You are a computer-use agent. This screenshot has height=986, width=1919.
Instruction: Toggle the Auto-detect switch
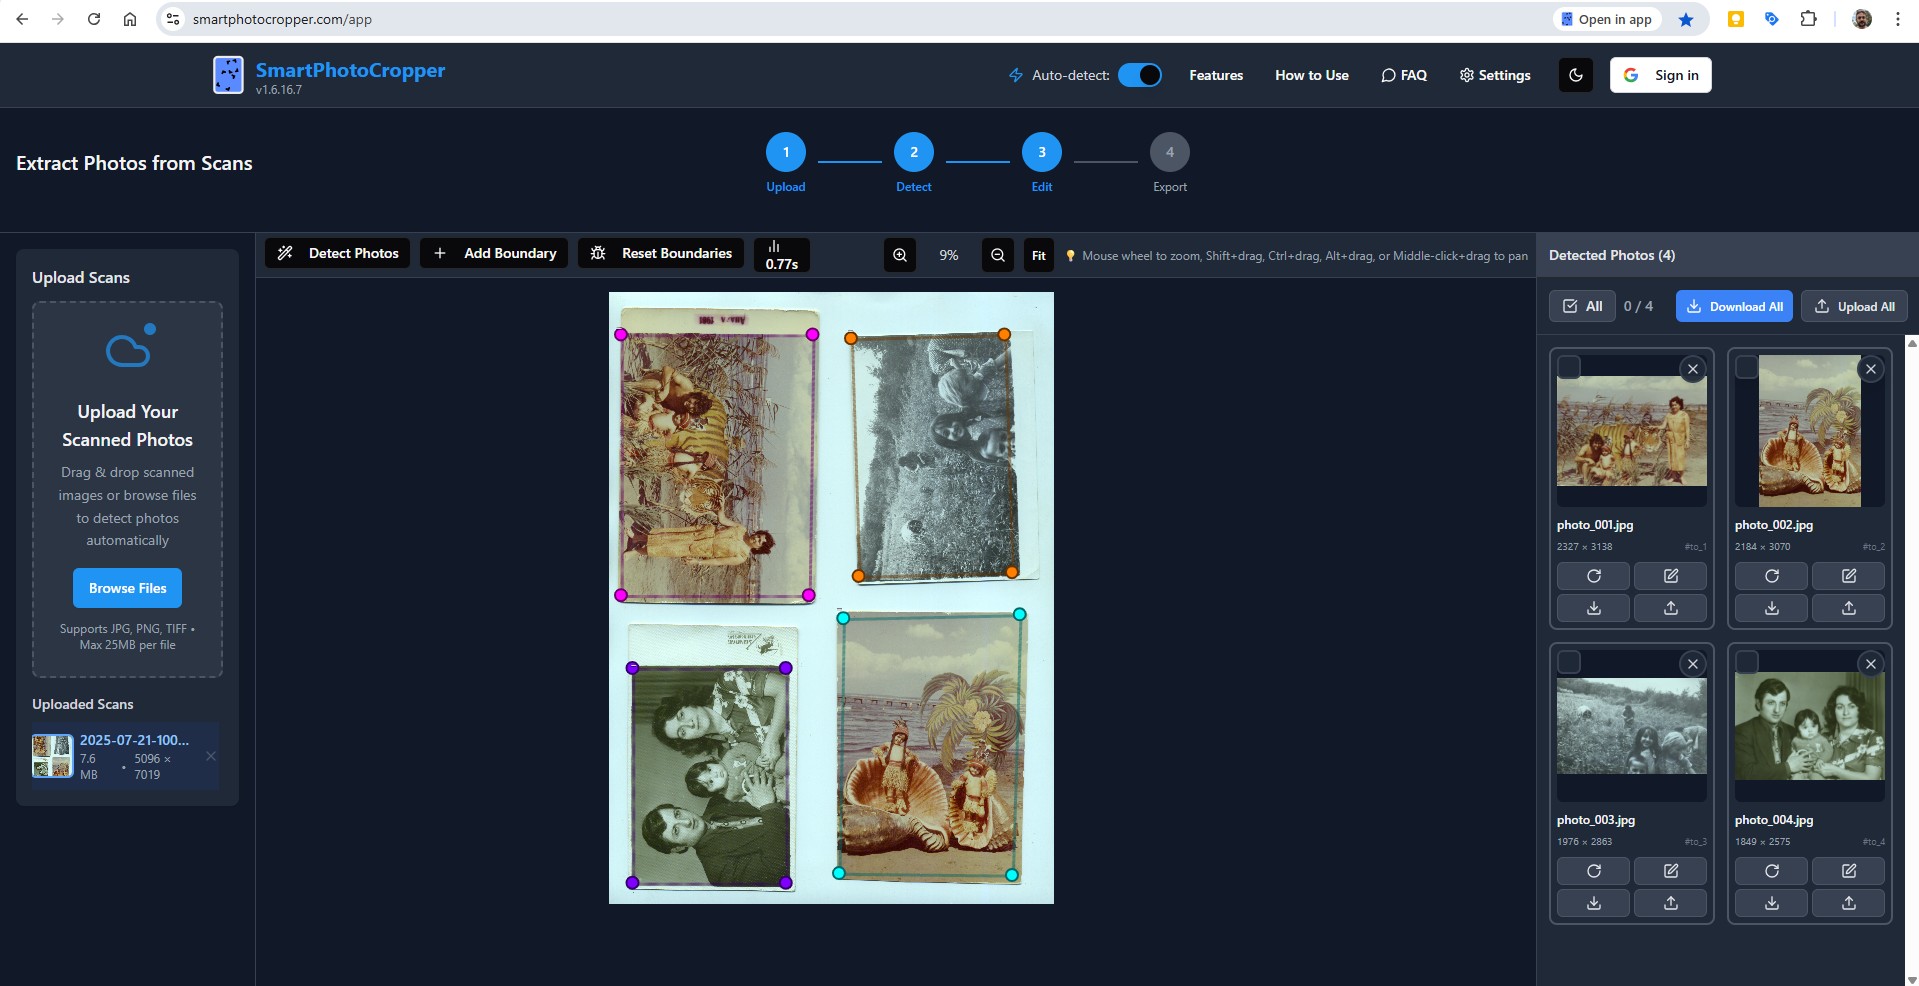point(1139,75)
